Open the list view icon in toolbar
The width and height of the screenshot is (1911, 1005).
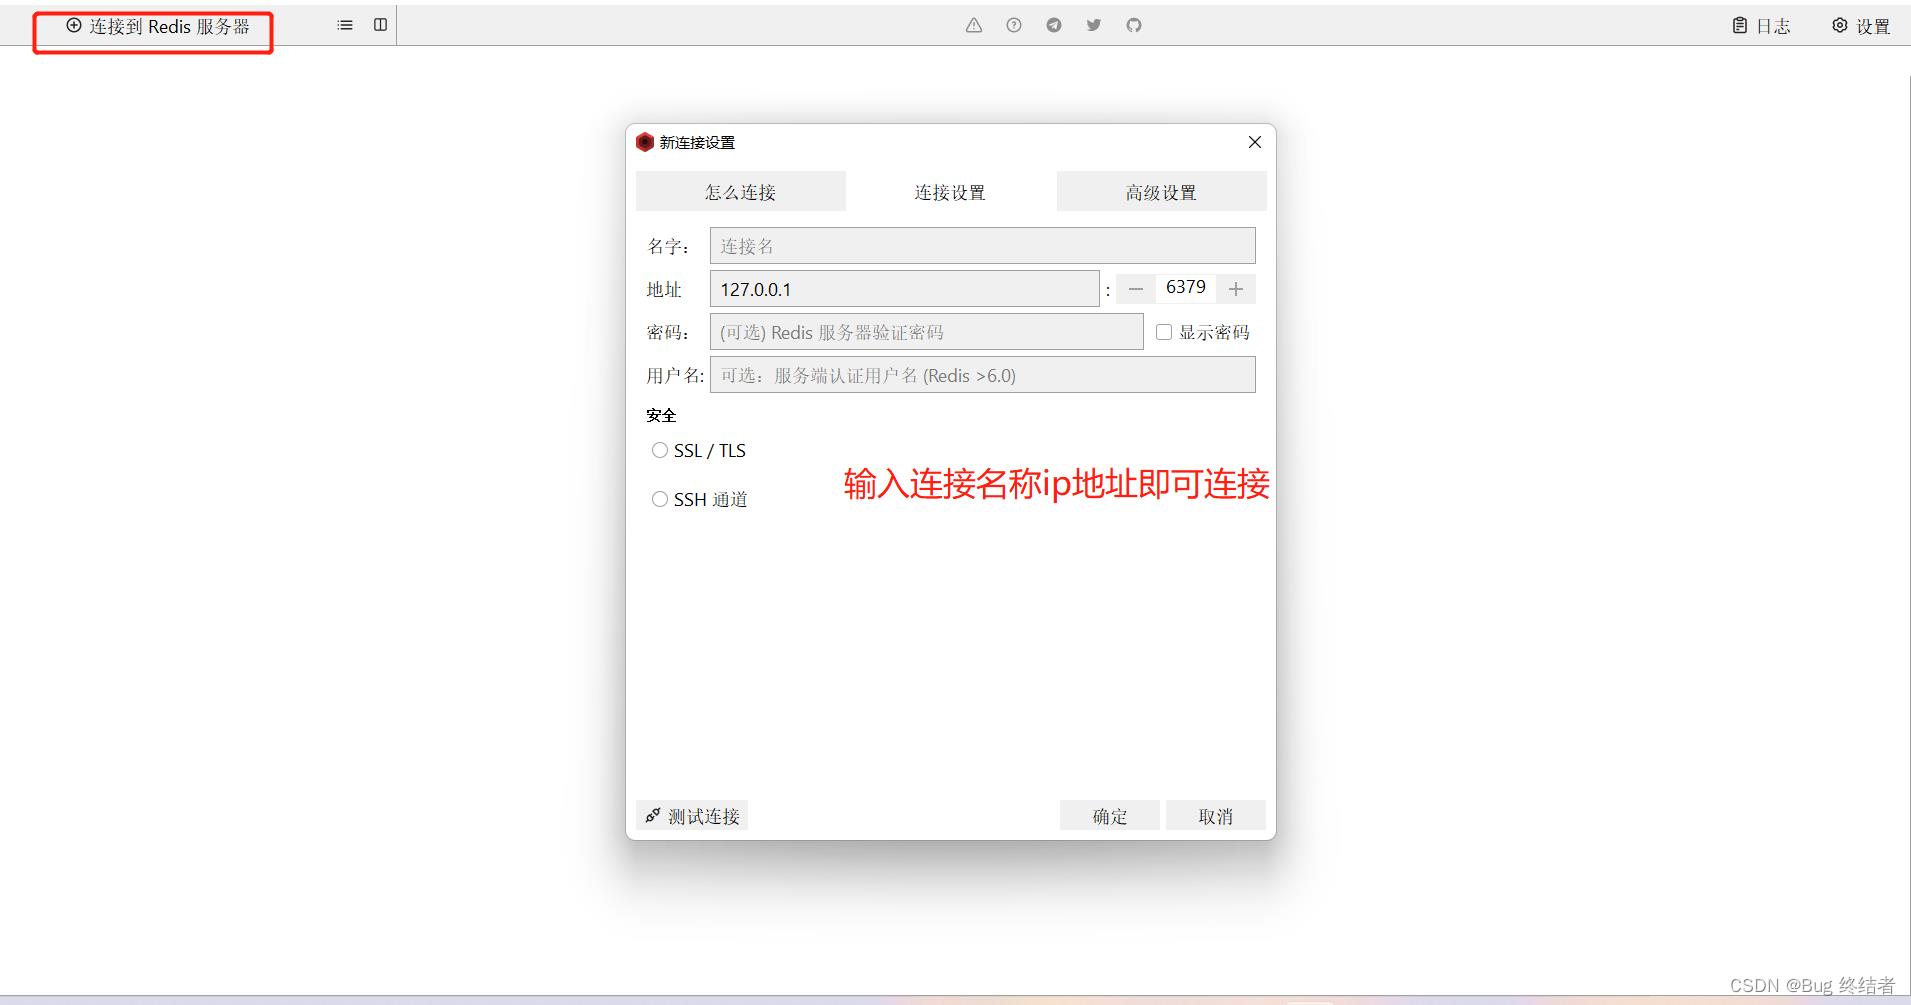click(345, 25)
